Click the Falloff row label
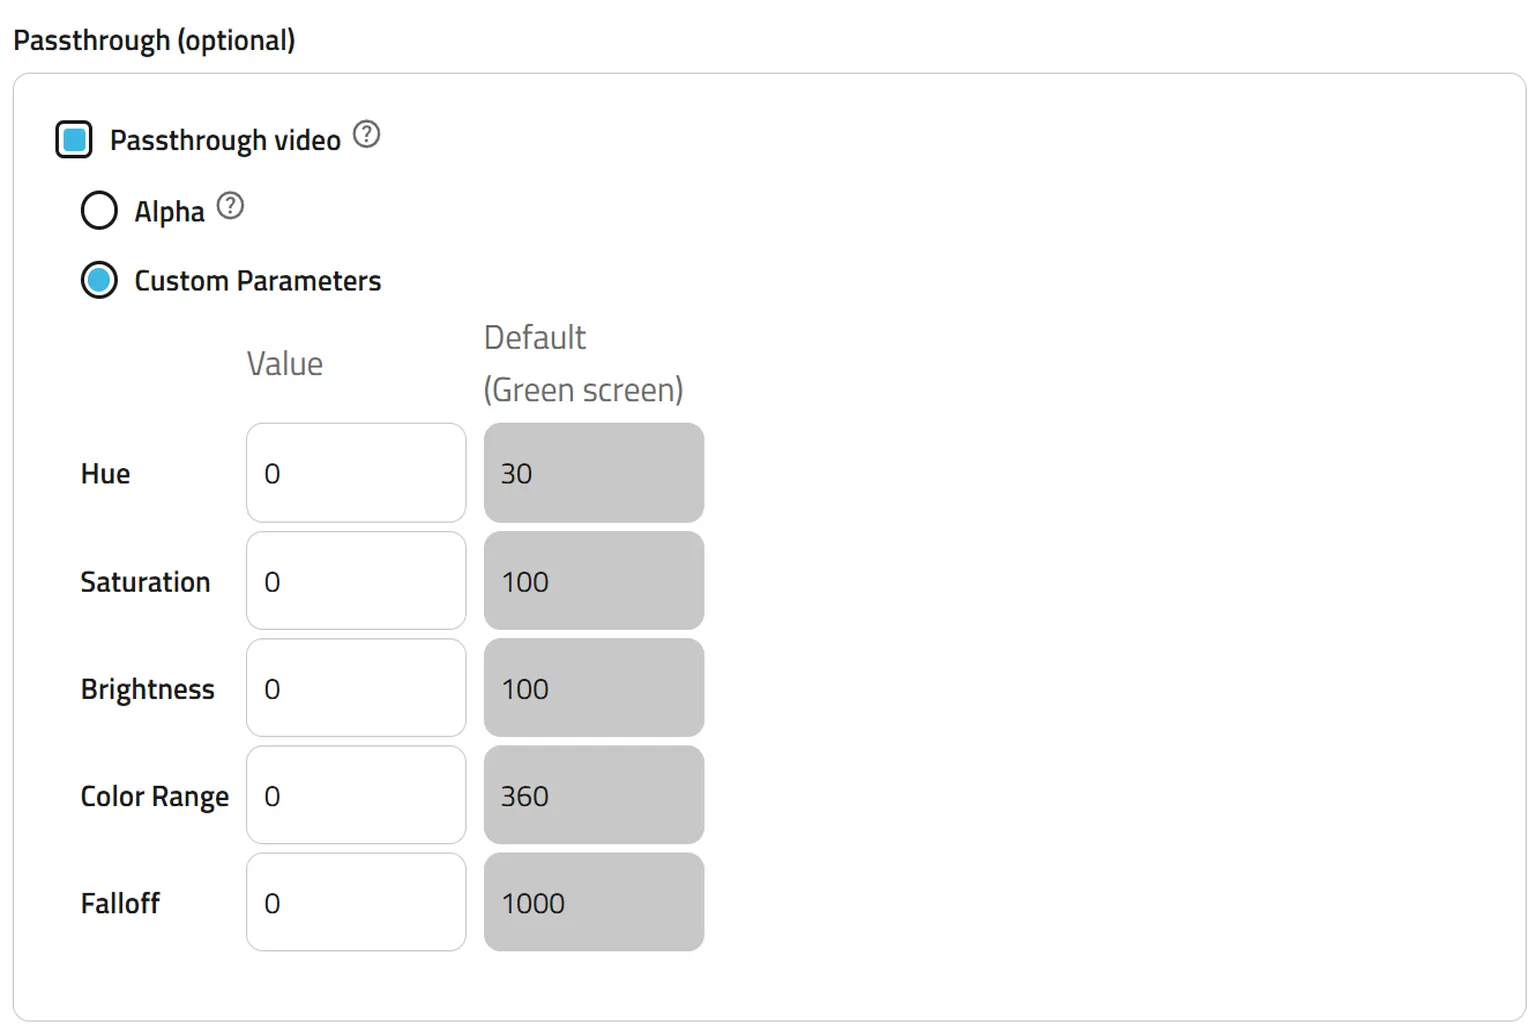Screen dimensions: 1536x1024 click(120, 904)
